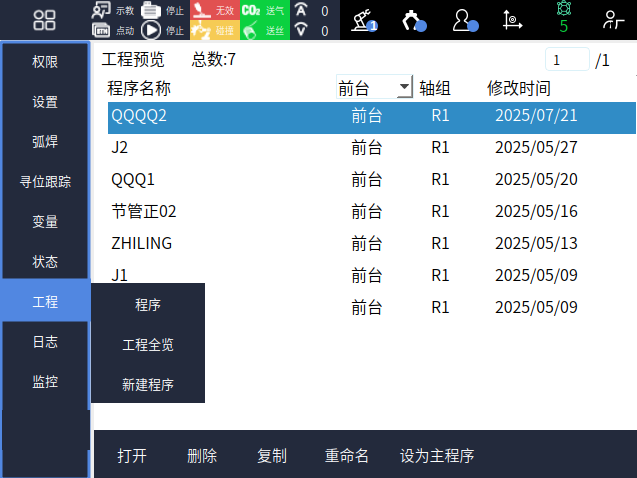Click the coordinate system icon
This screenshot has width=637, height=478.
click(x=512, y=20)
